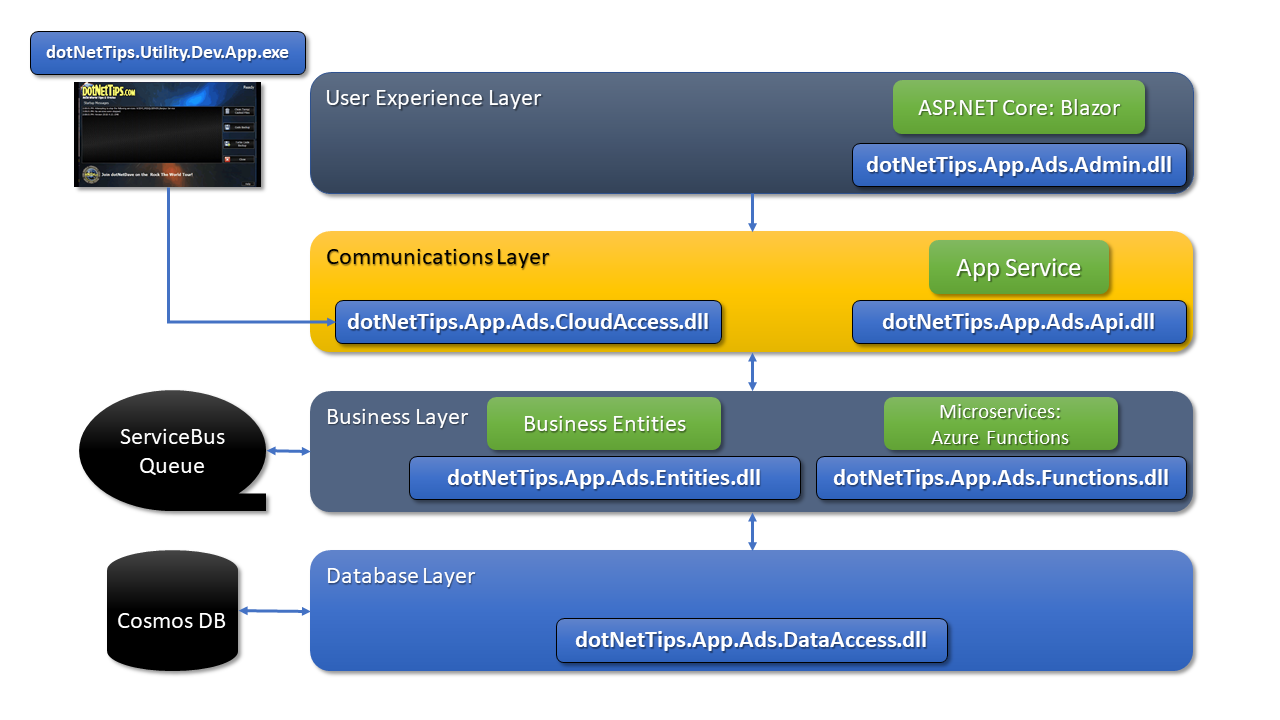Click the dotNetTips.App.Ads.CloudAccess.dll box
The image size is (1280, 720).
pyautogui.click(x=528, y=323)
